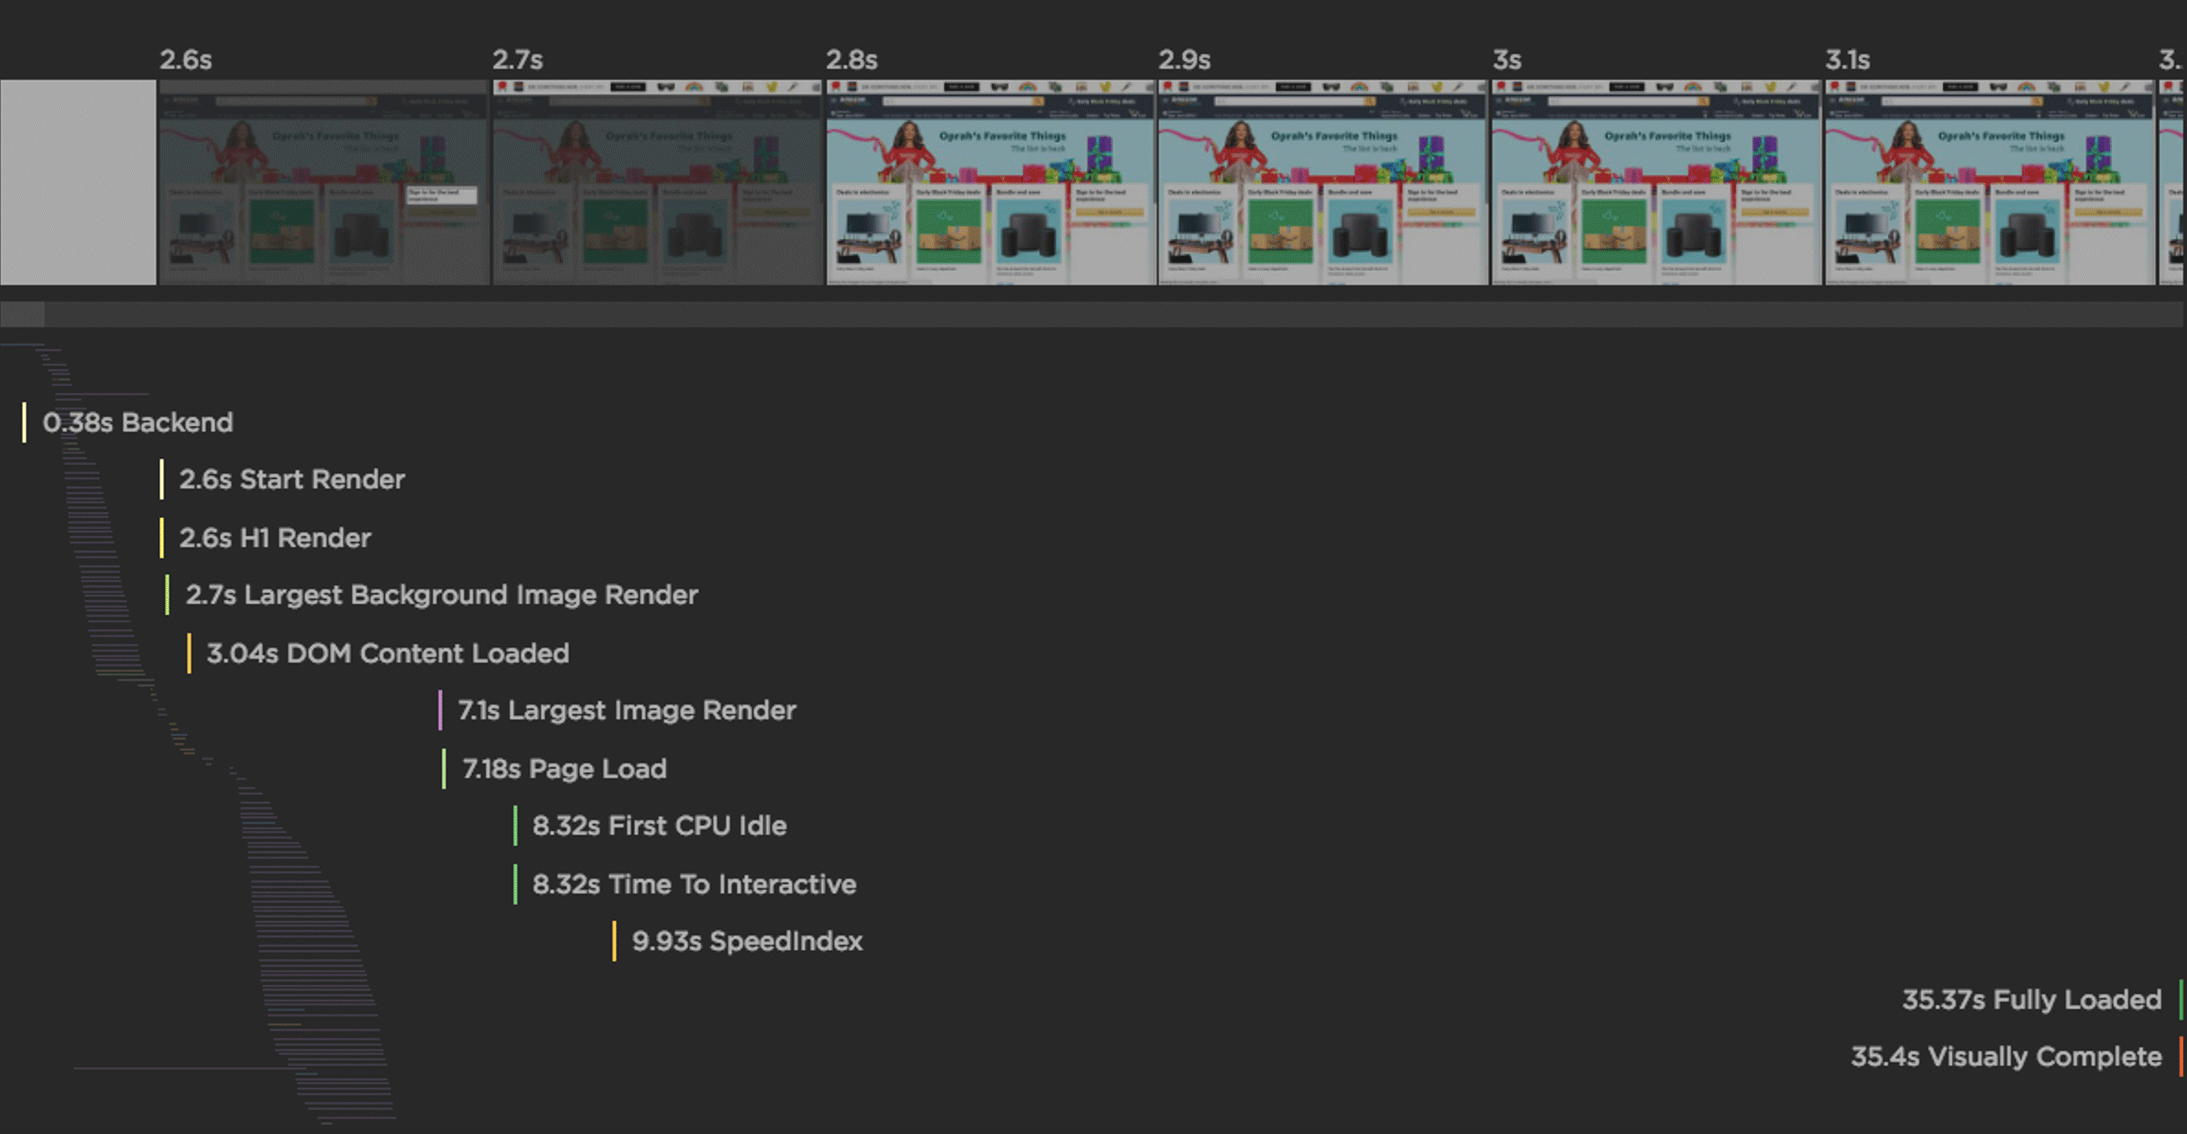
Task: Click the blank gray first frame
Action: (78, 183)
